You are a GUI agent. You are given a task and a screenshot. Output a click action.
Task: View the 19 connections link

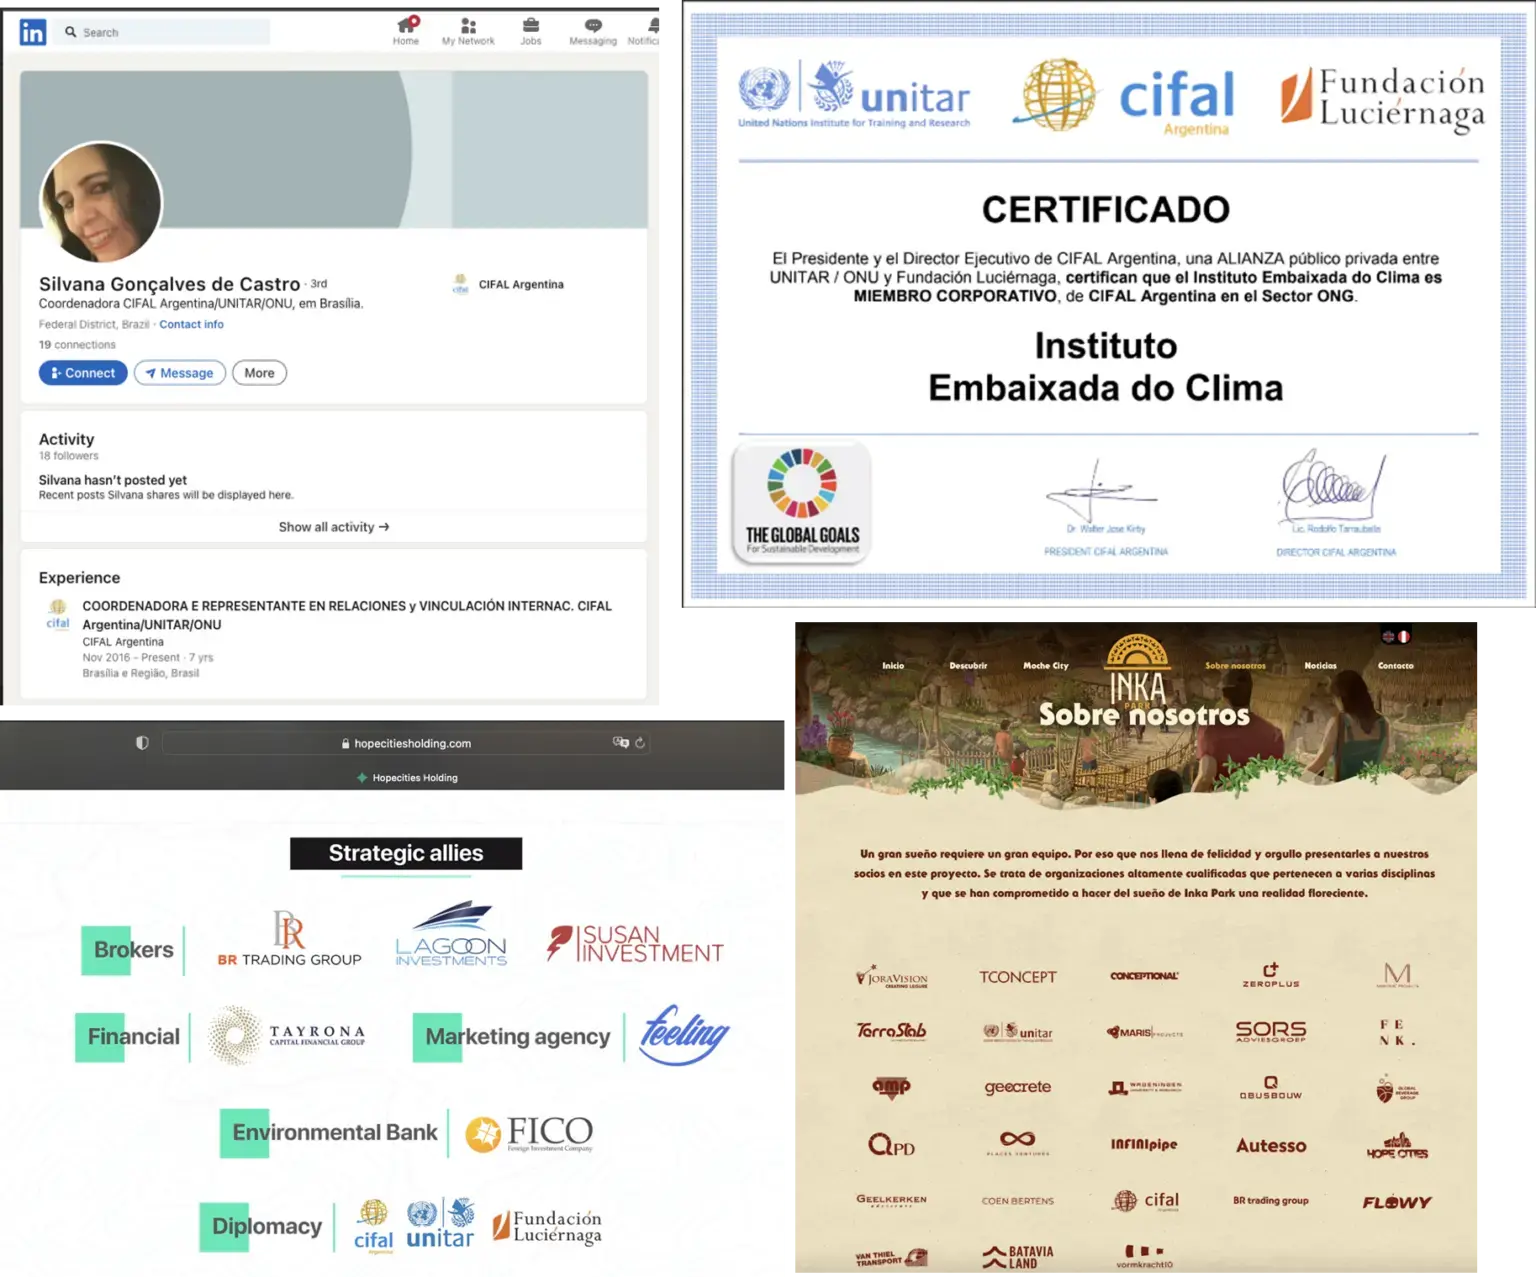[x=77, y=345]
